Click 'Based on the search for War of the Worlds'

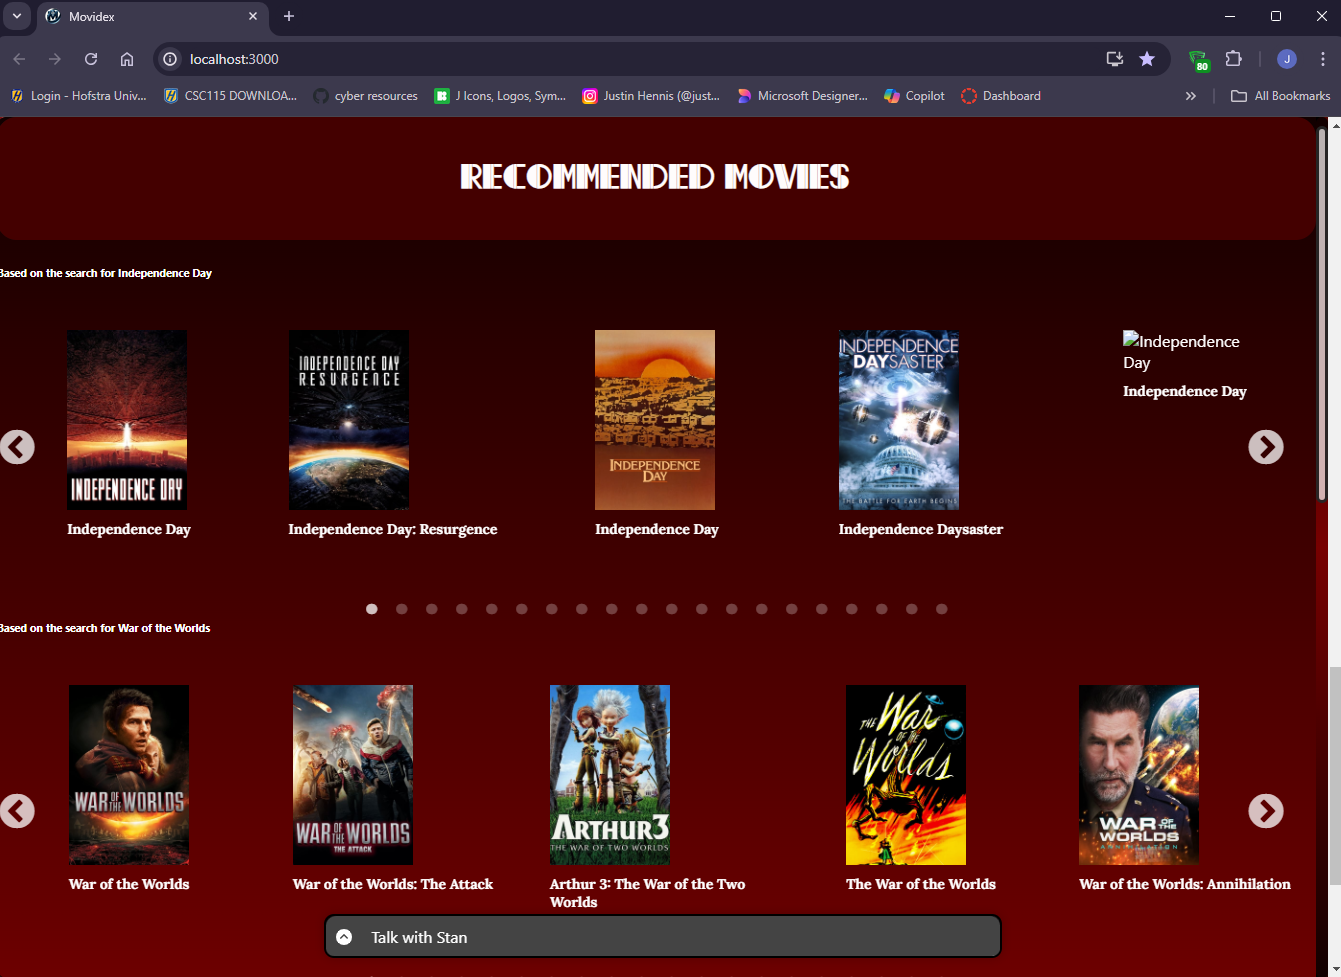(105, 628)
